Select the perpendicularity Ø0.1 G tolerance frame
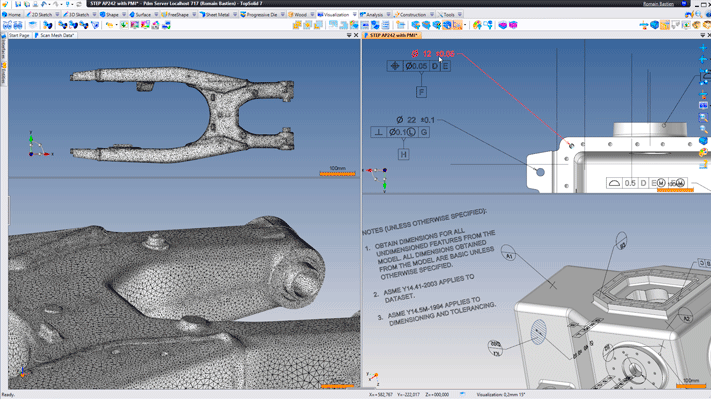Image resolution: width=711 pixels, height=400 pixels. pos(399,132)
